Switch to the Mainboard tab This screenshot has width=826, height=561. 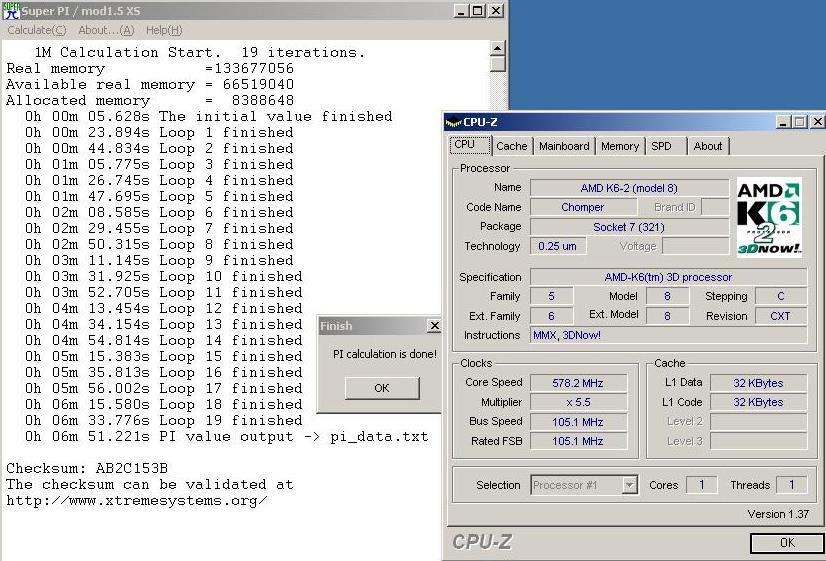tap(564, 146)
